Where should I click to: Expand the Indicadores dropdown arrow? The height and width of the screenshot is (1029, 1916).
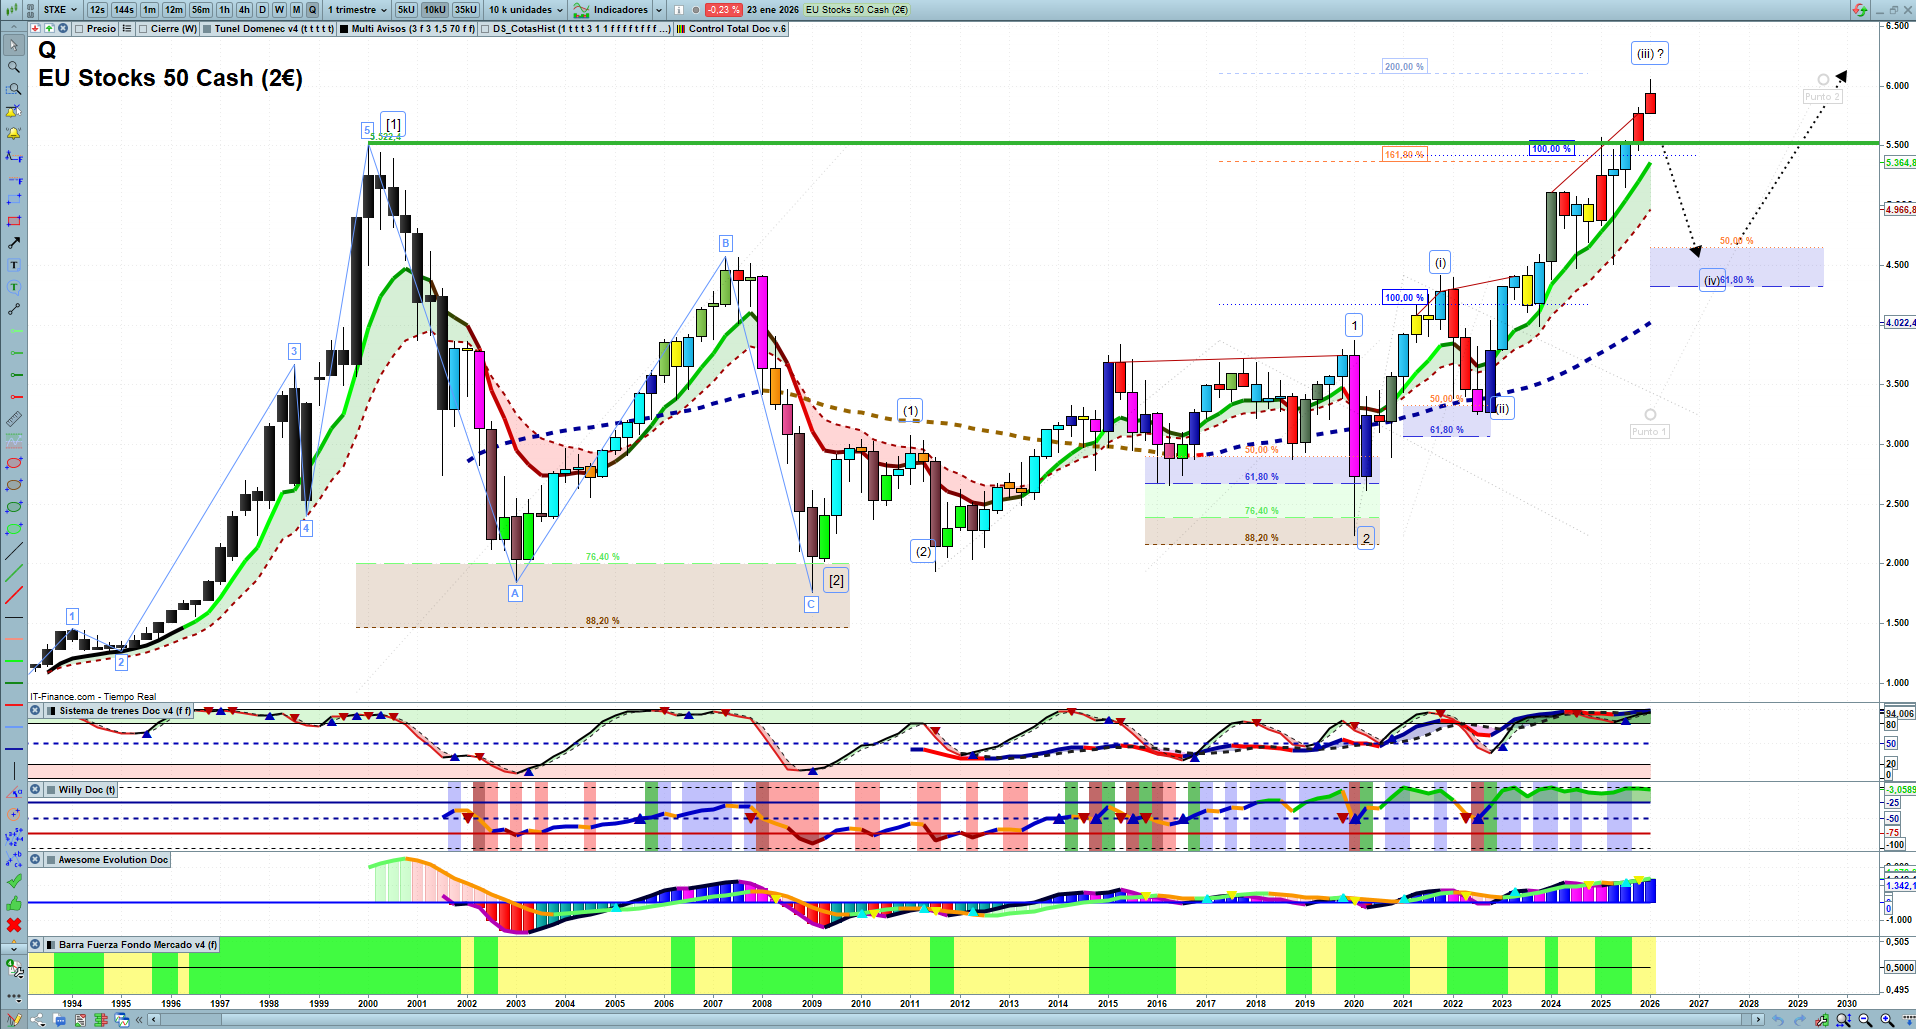[658, 10]
